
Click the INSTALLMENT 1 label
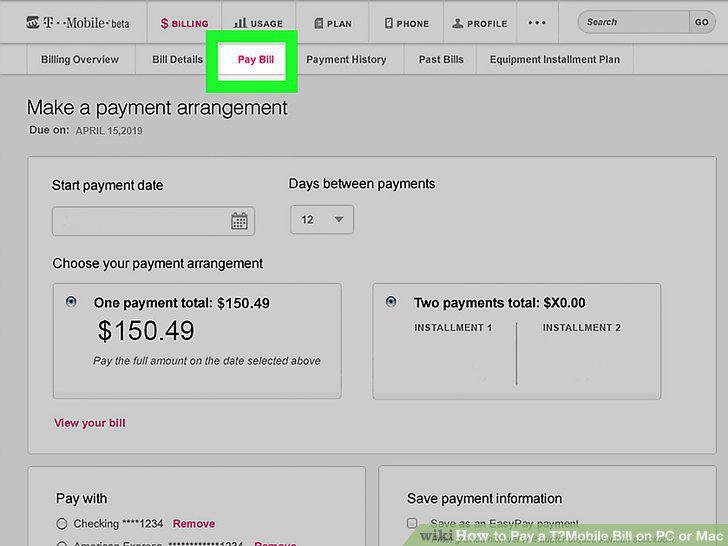(x=453, y=328)
